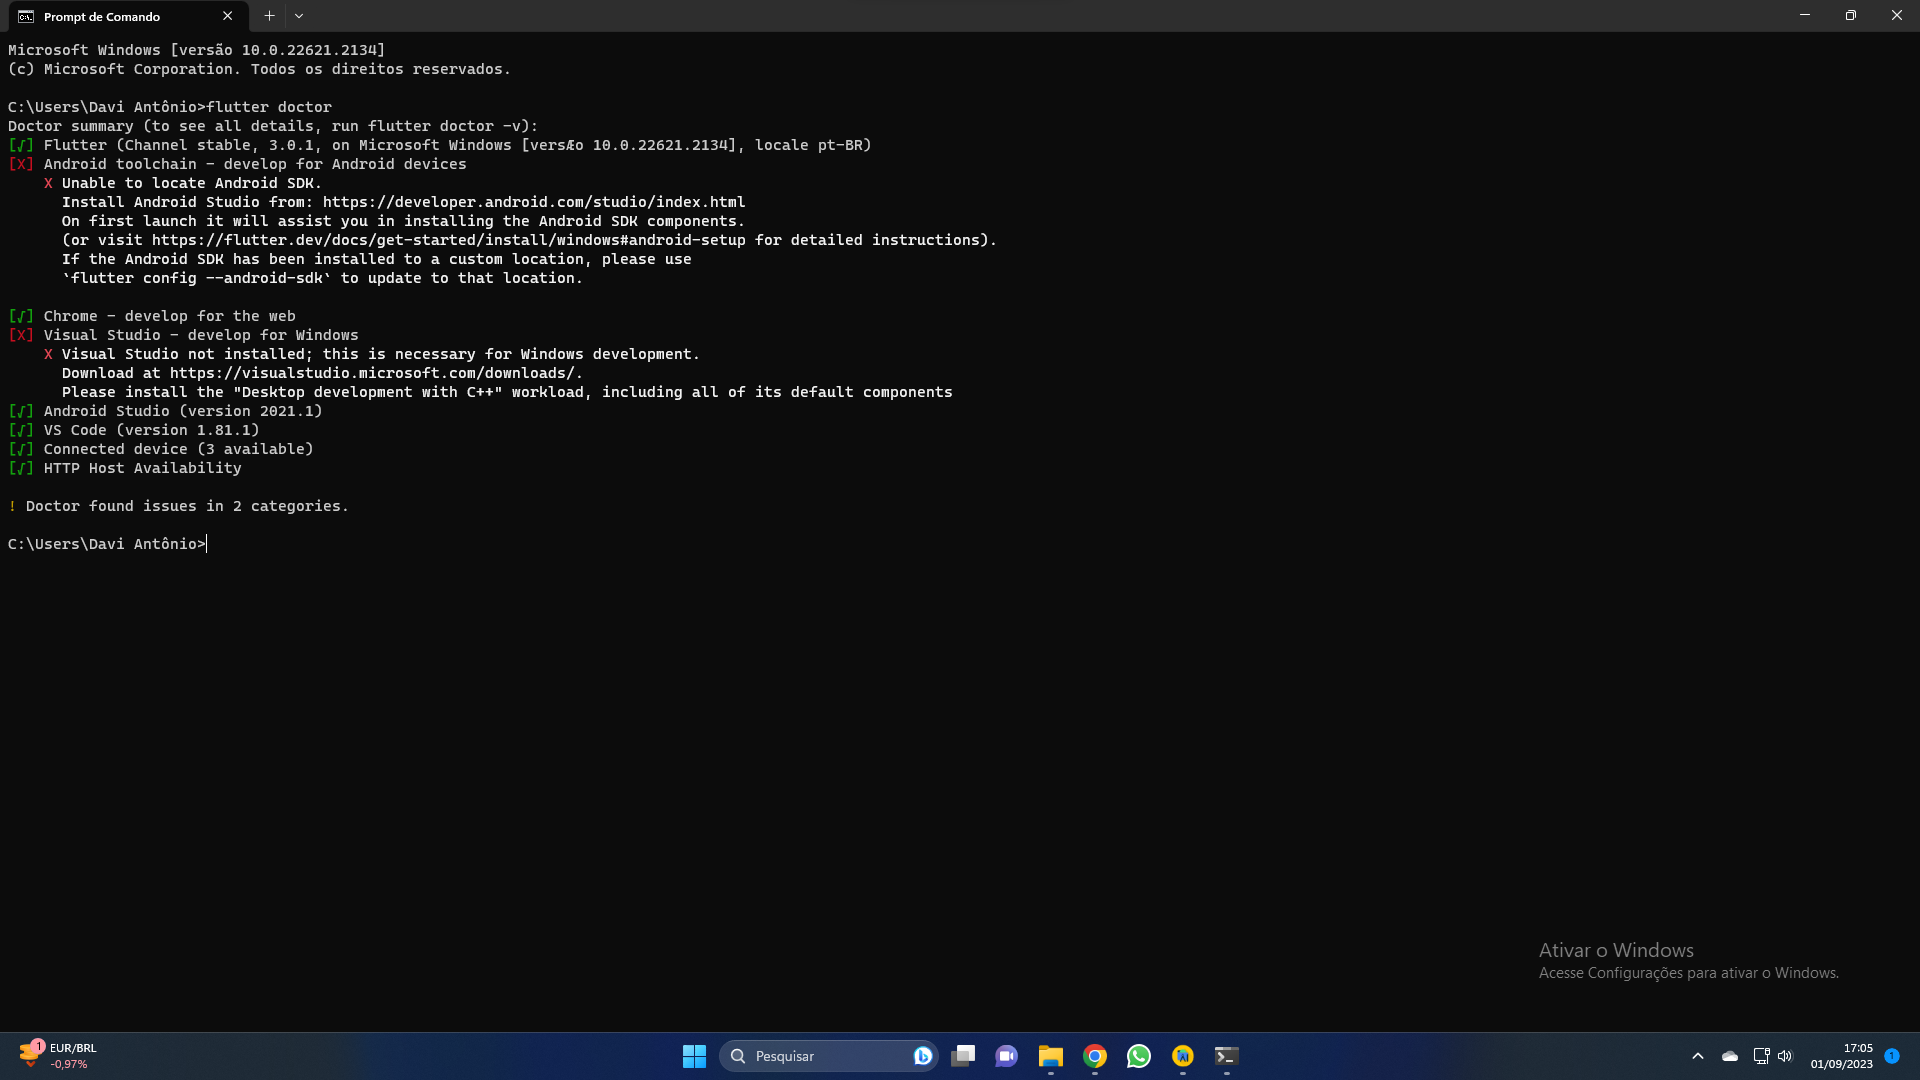The width and height of the screenshot is (1920, 1080).
Task: Open WhatsApp from the taskbar
Action: click(1139, 1056)
